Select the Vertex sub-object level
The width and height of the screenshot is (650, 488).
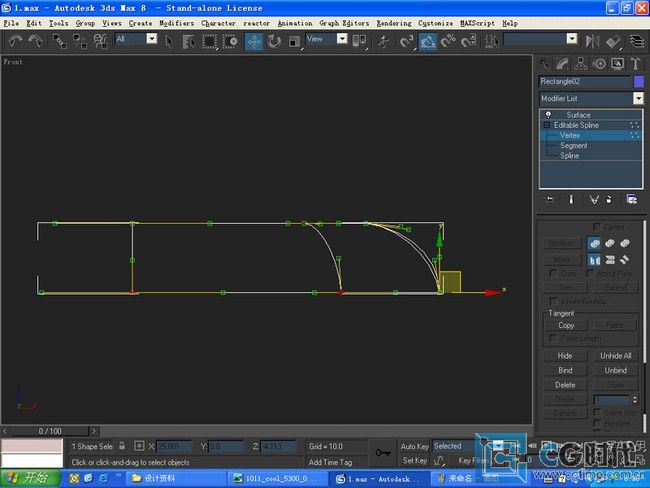point(570,135)
